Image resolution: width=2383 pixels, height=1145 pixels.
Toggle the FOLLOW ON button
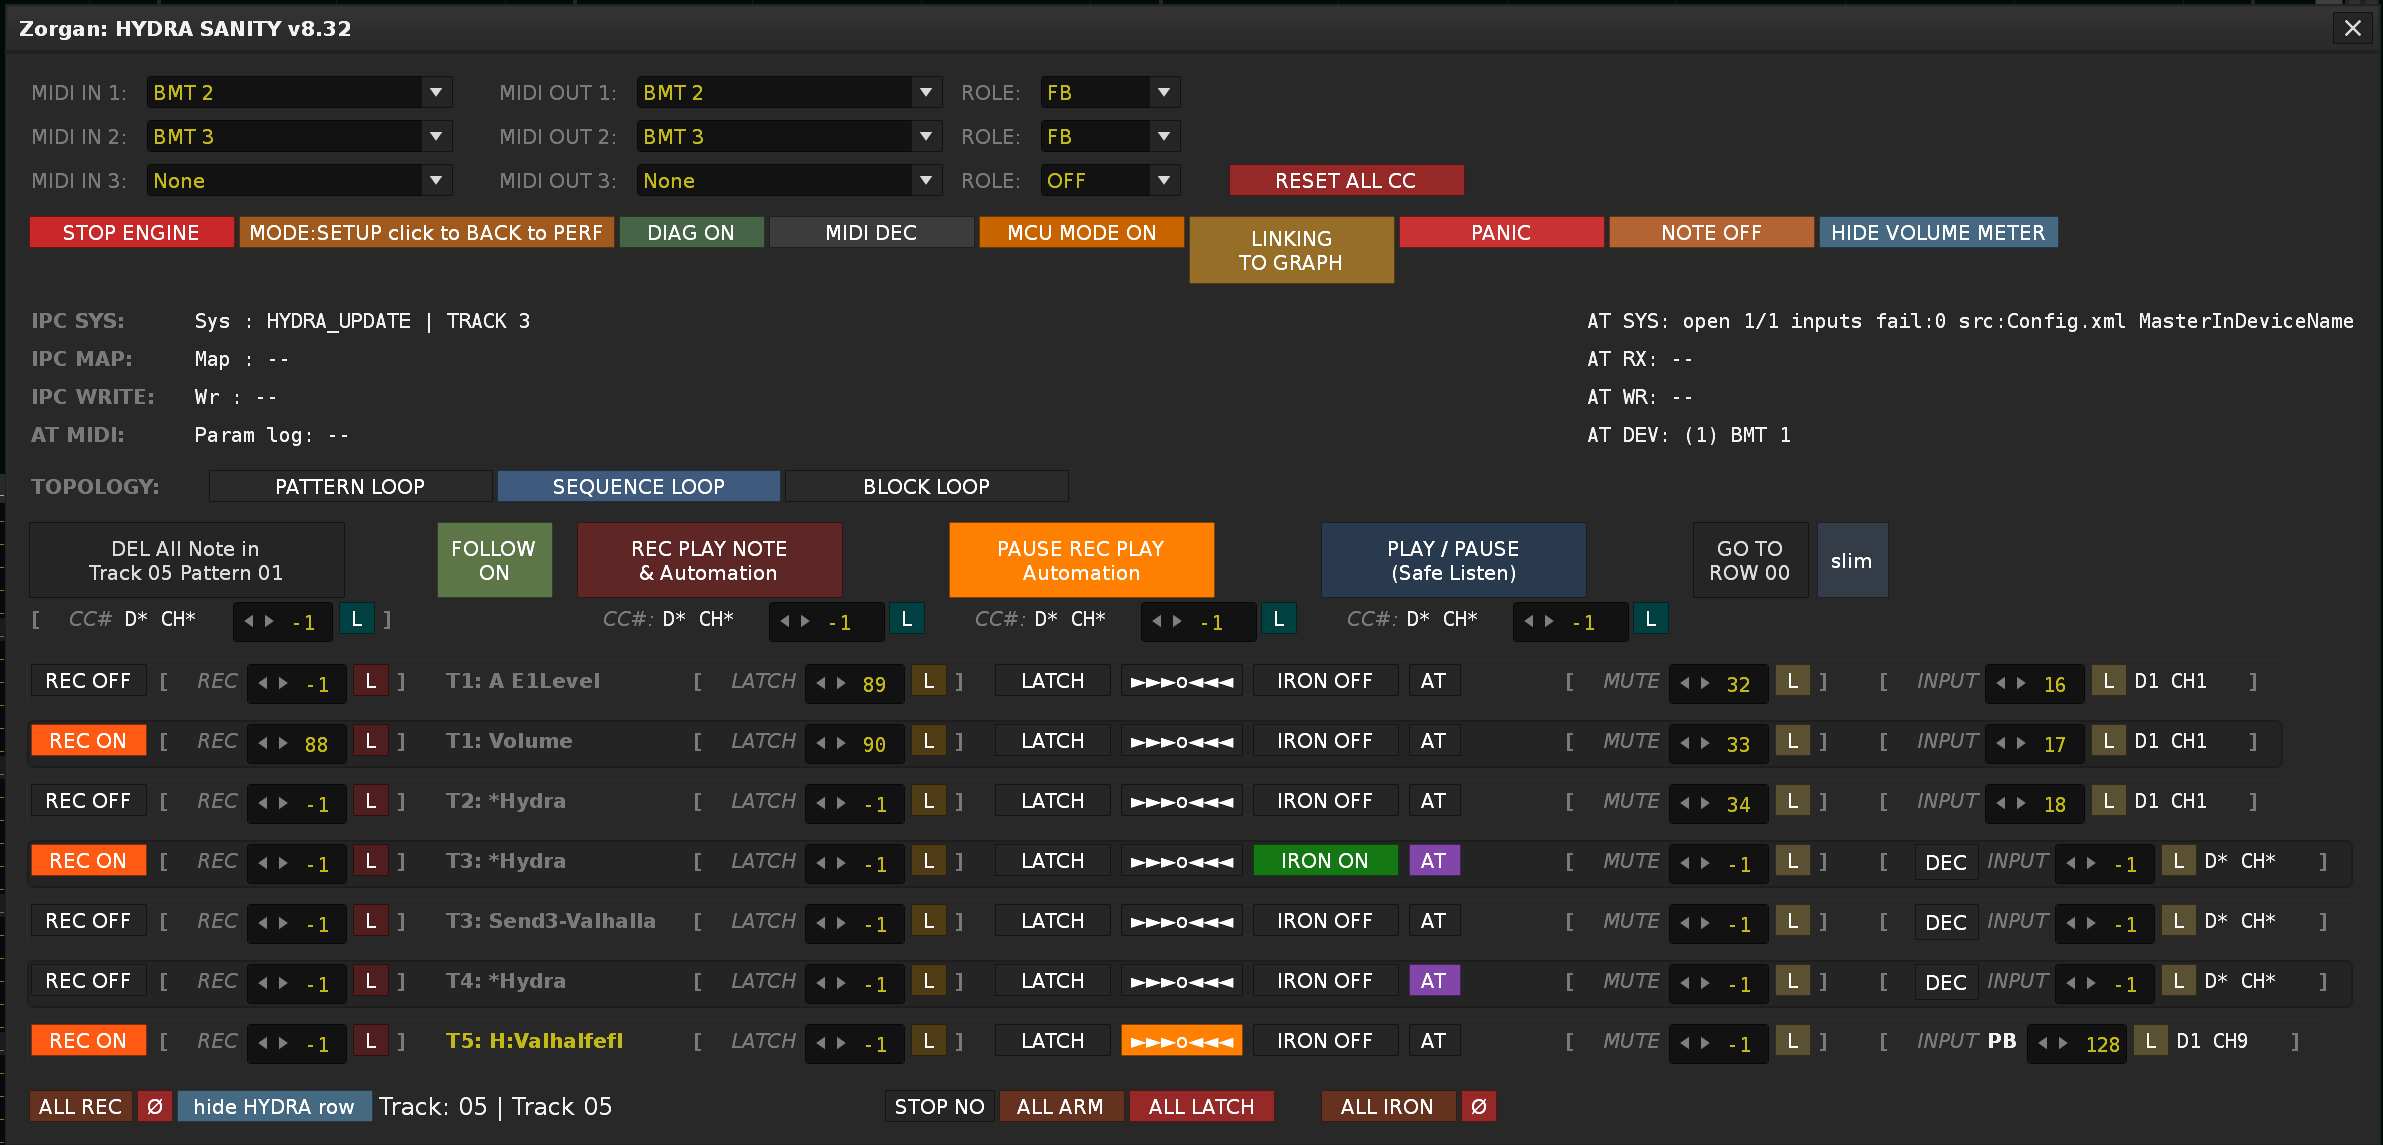pos(494,560)
